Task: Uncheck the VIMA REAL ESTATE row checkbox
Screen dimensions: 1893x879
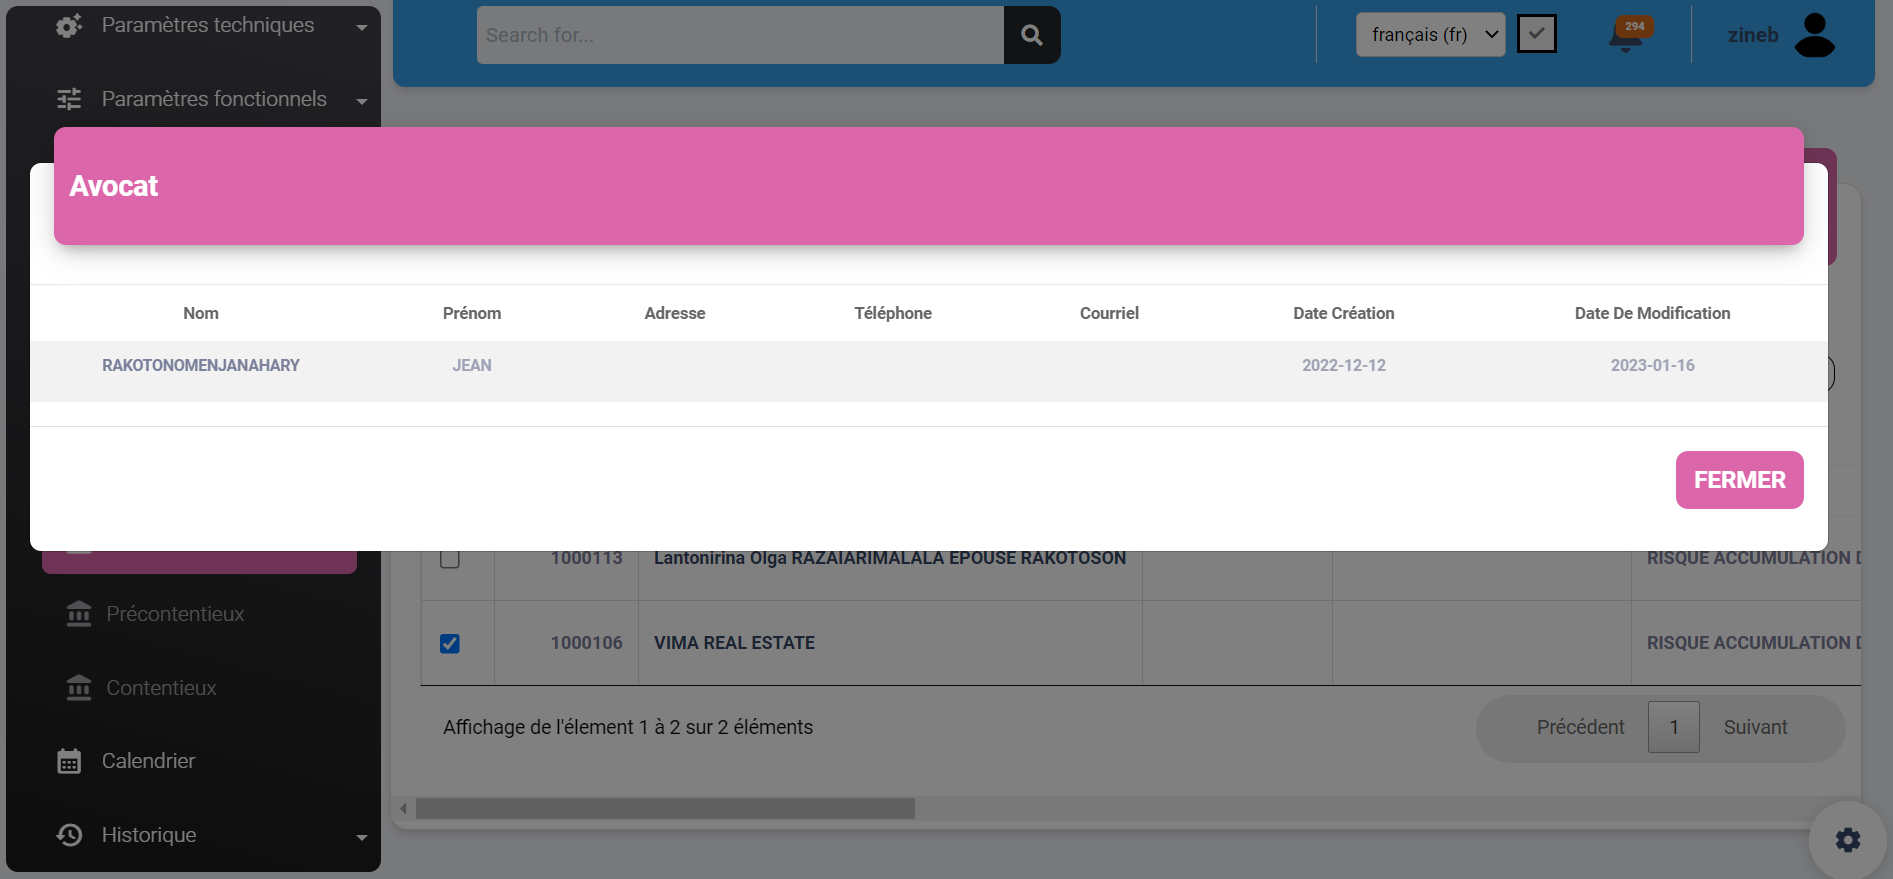Action: tap(450, 643)
